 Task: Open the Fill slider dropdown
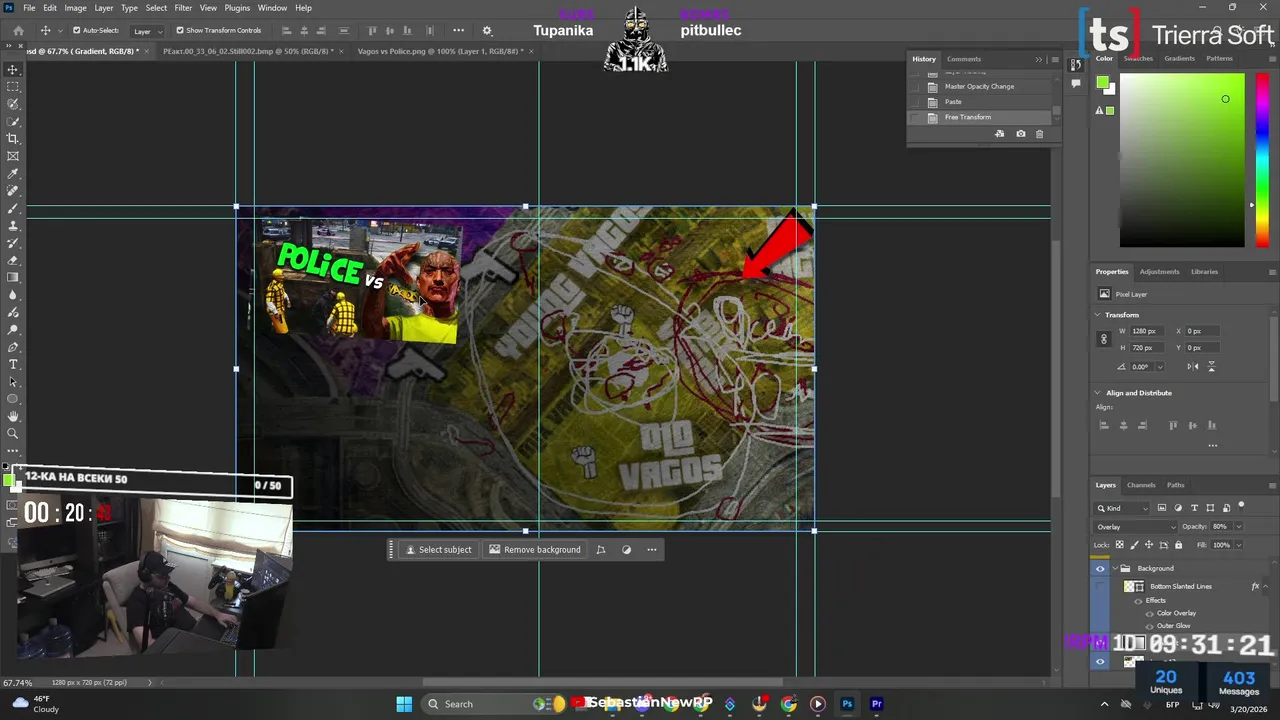tap(1237, 545)
